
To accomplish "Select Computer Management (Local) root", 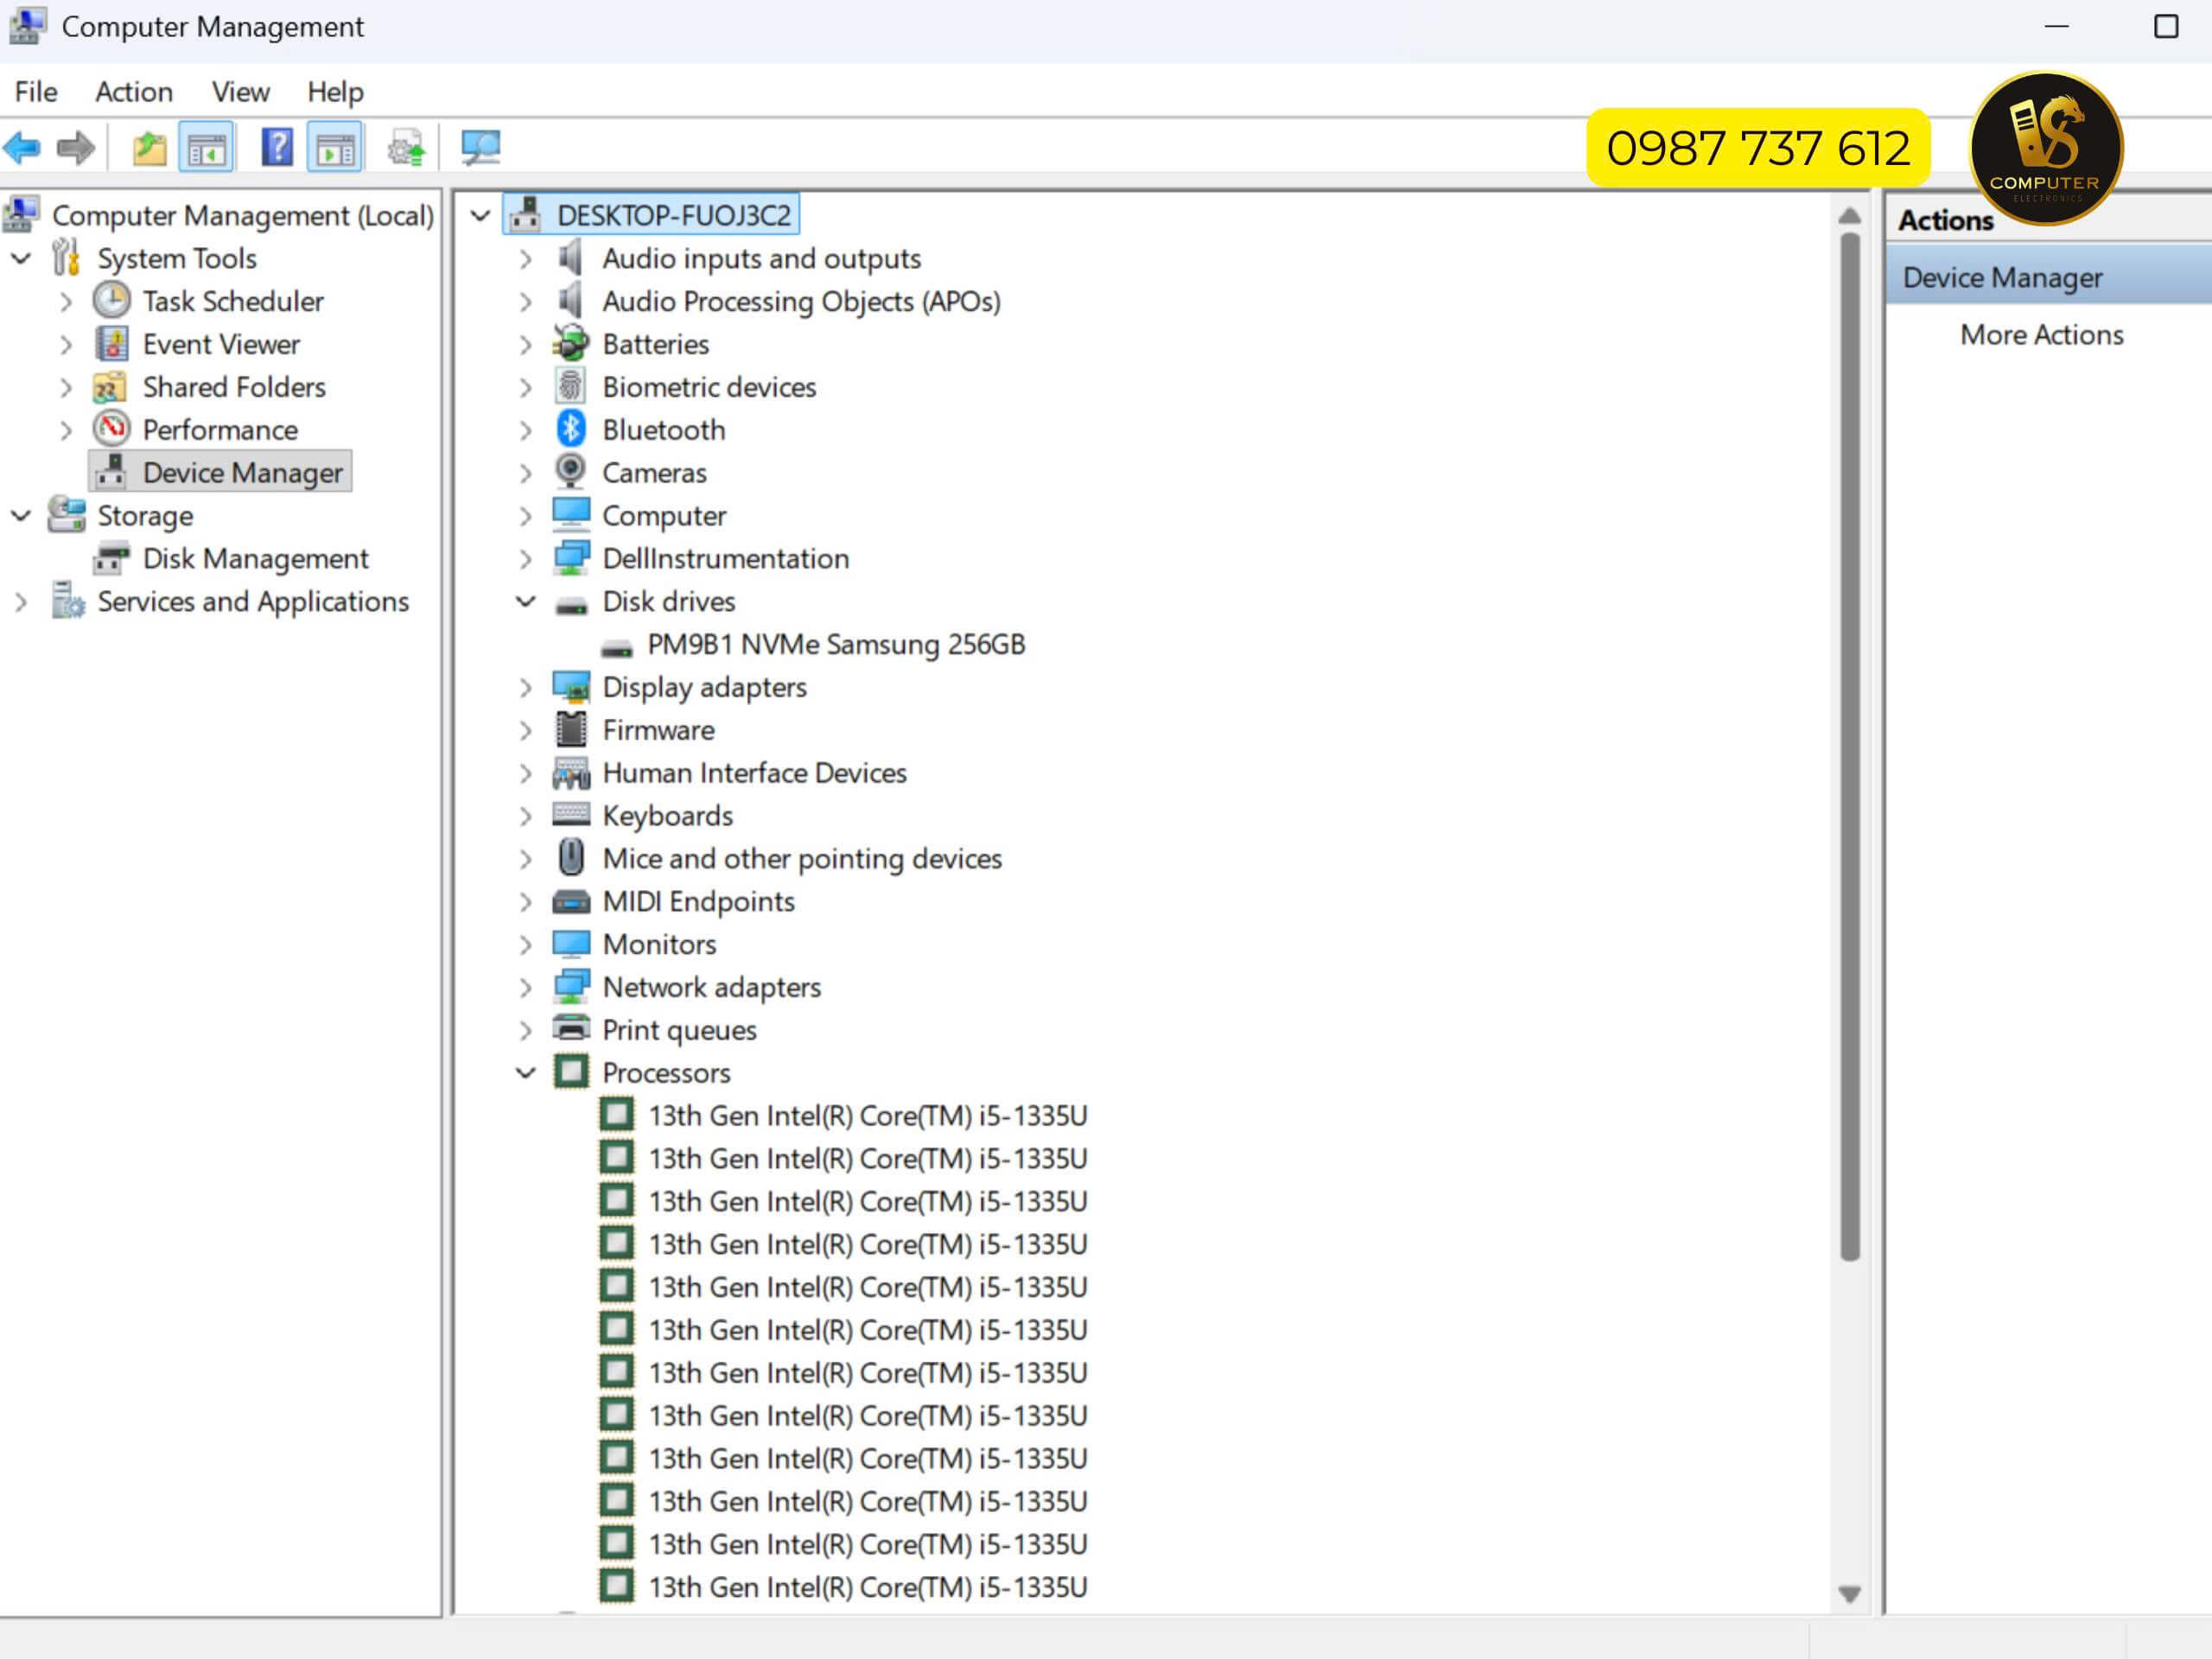I will [x=243, y=215].
